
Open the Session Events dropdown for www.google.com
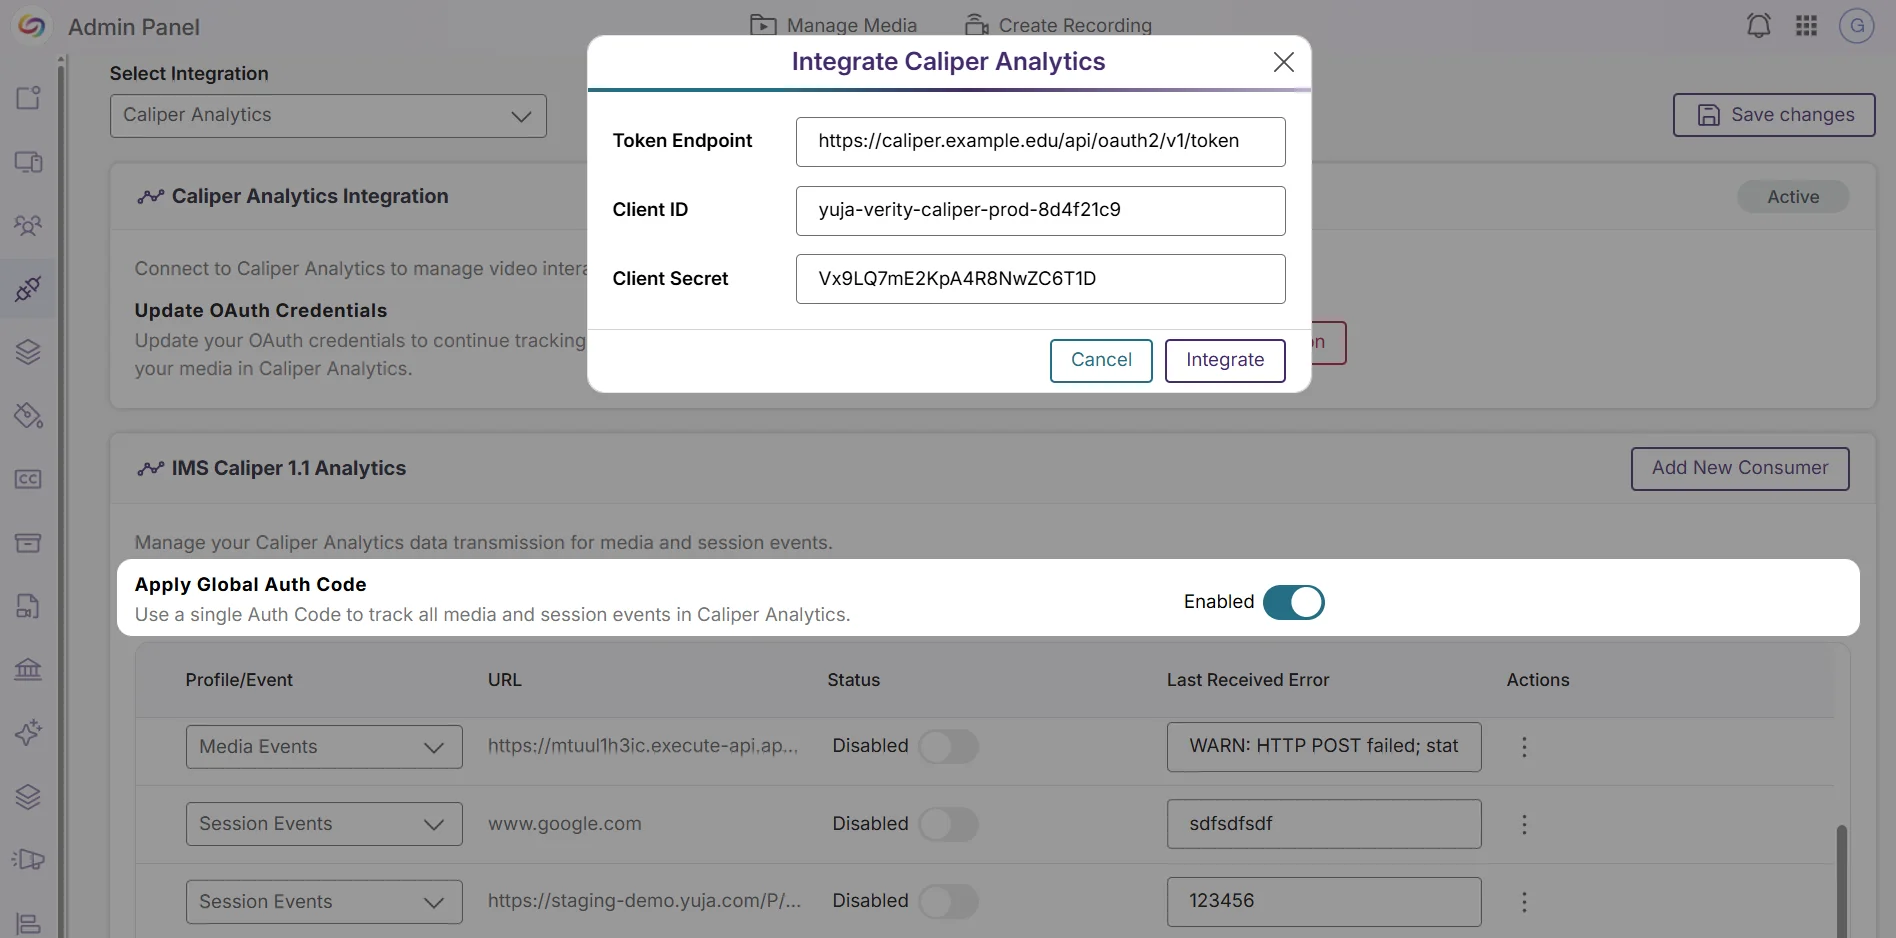(x=324, y=824)
